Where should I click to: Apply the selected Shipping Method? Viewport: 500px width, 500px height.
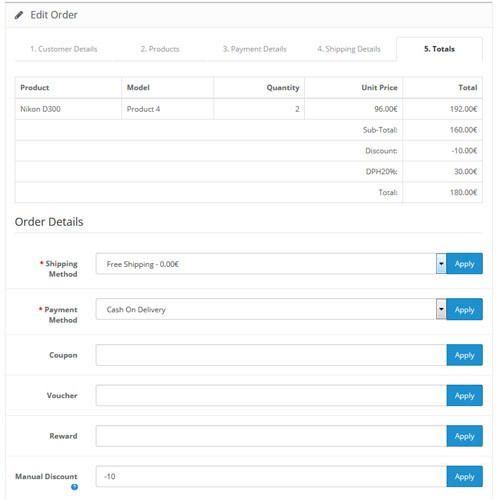coord(464,264)
